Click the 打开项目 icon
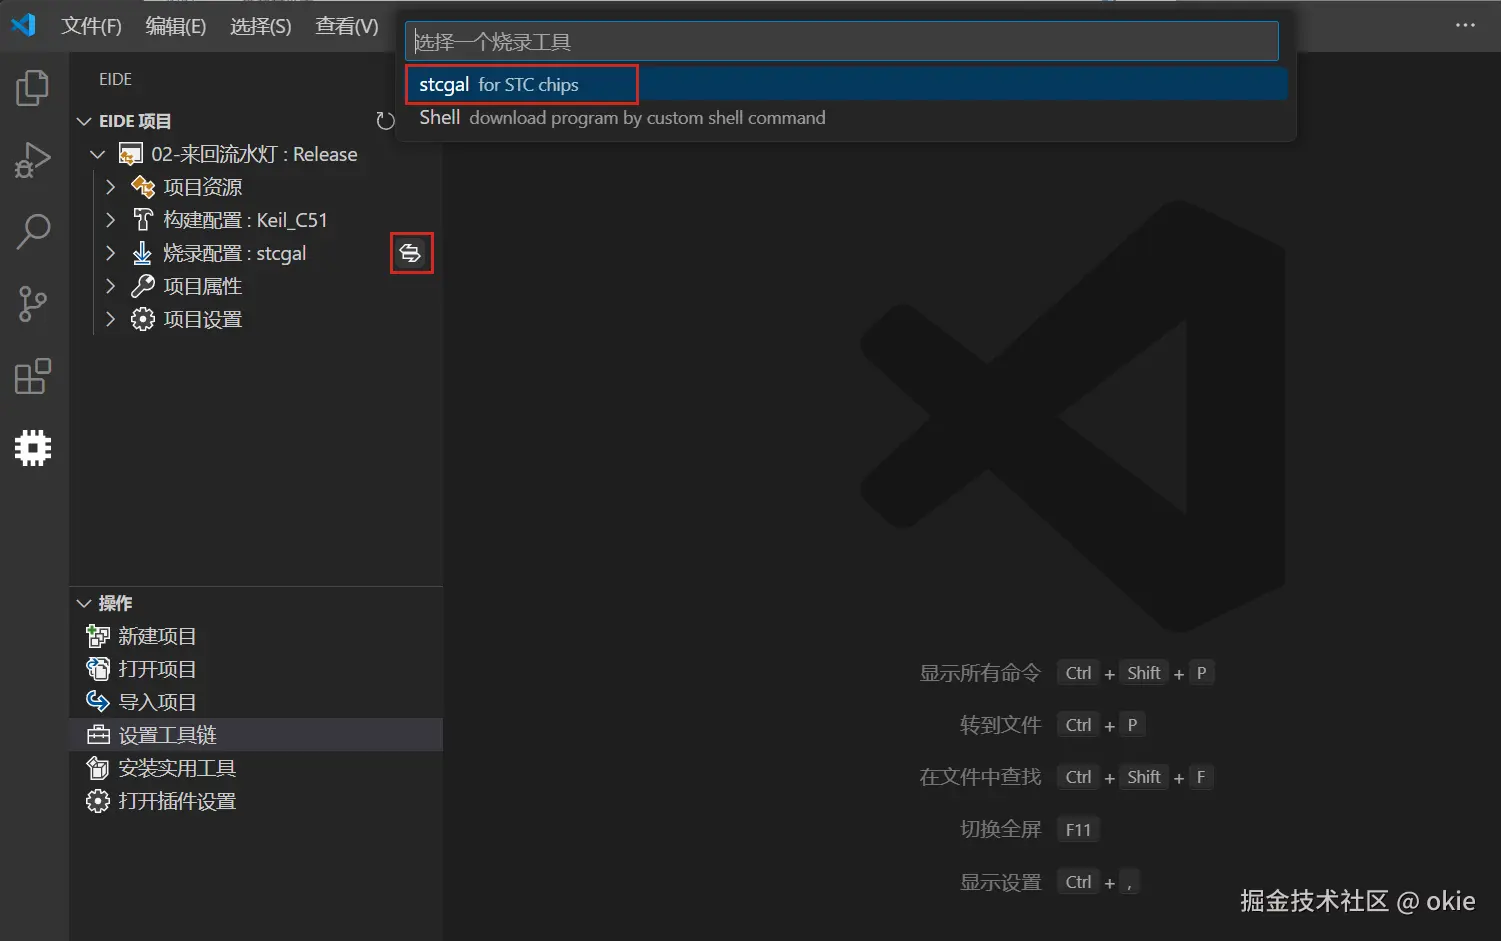The height and width of the screenshot is (941, 1502). pos(98,669)
